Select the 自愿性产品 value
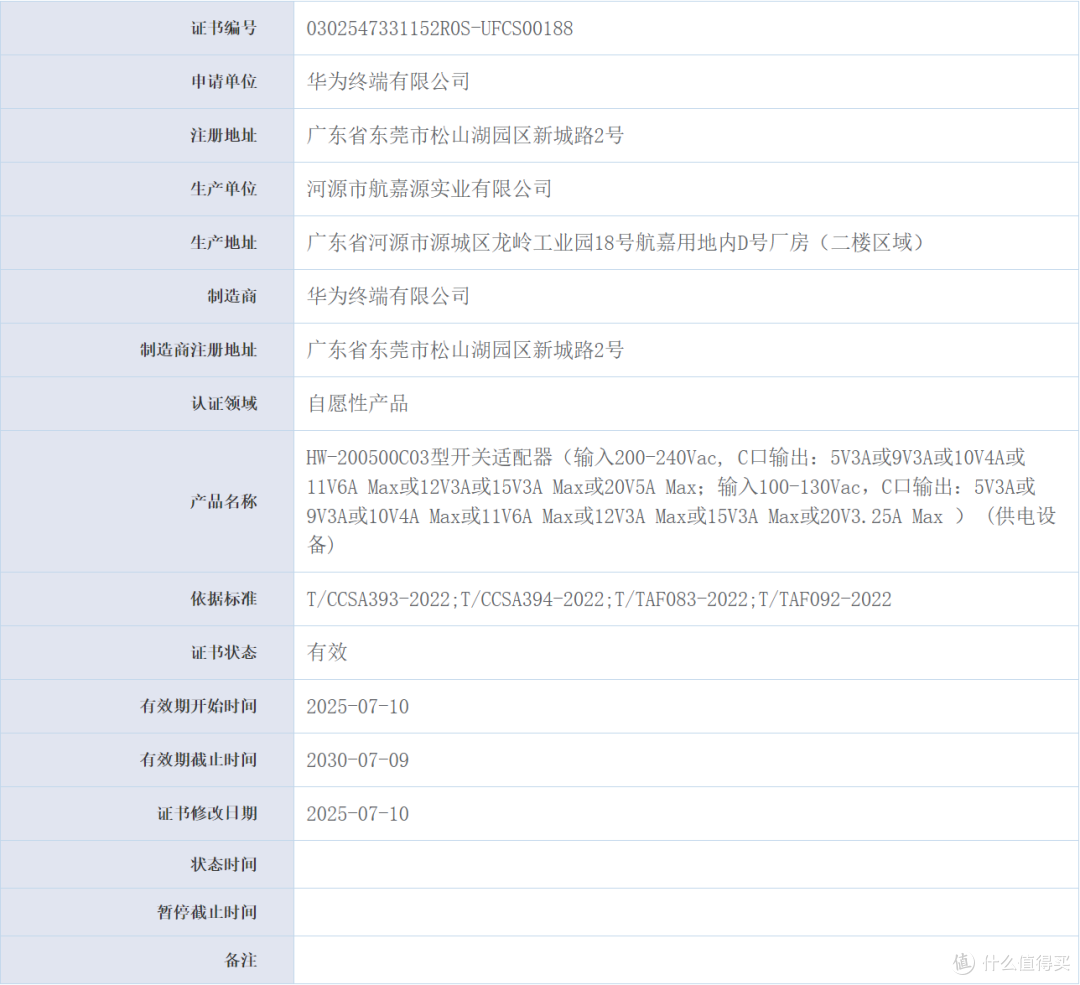1080x985 pixels. [x=358, y=404]
